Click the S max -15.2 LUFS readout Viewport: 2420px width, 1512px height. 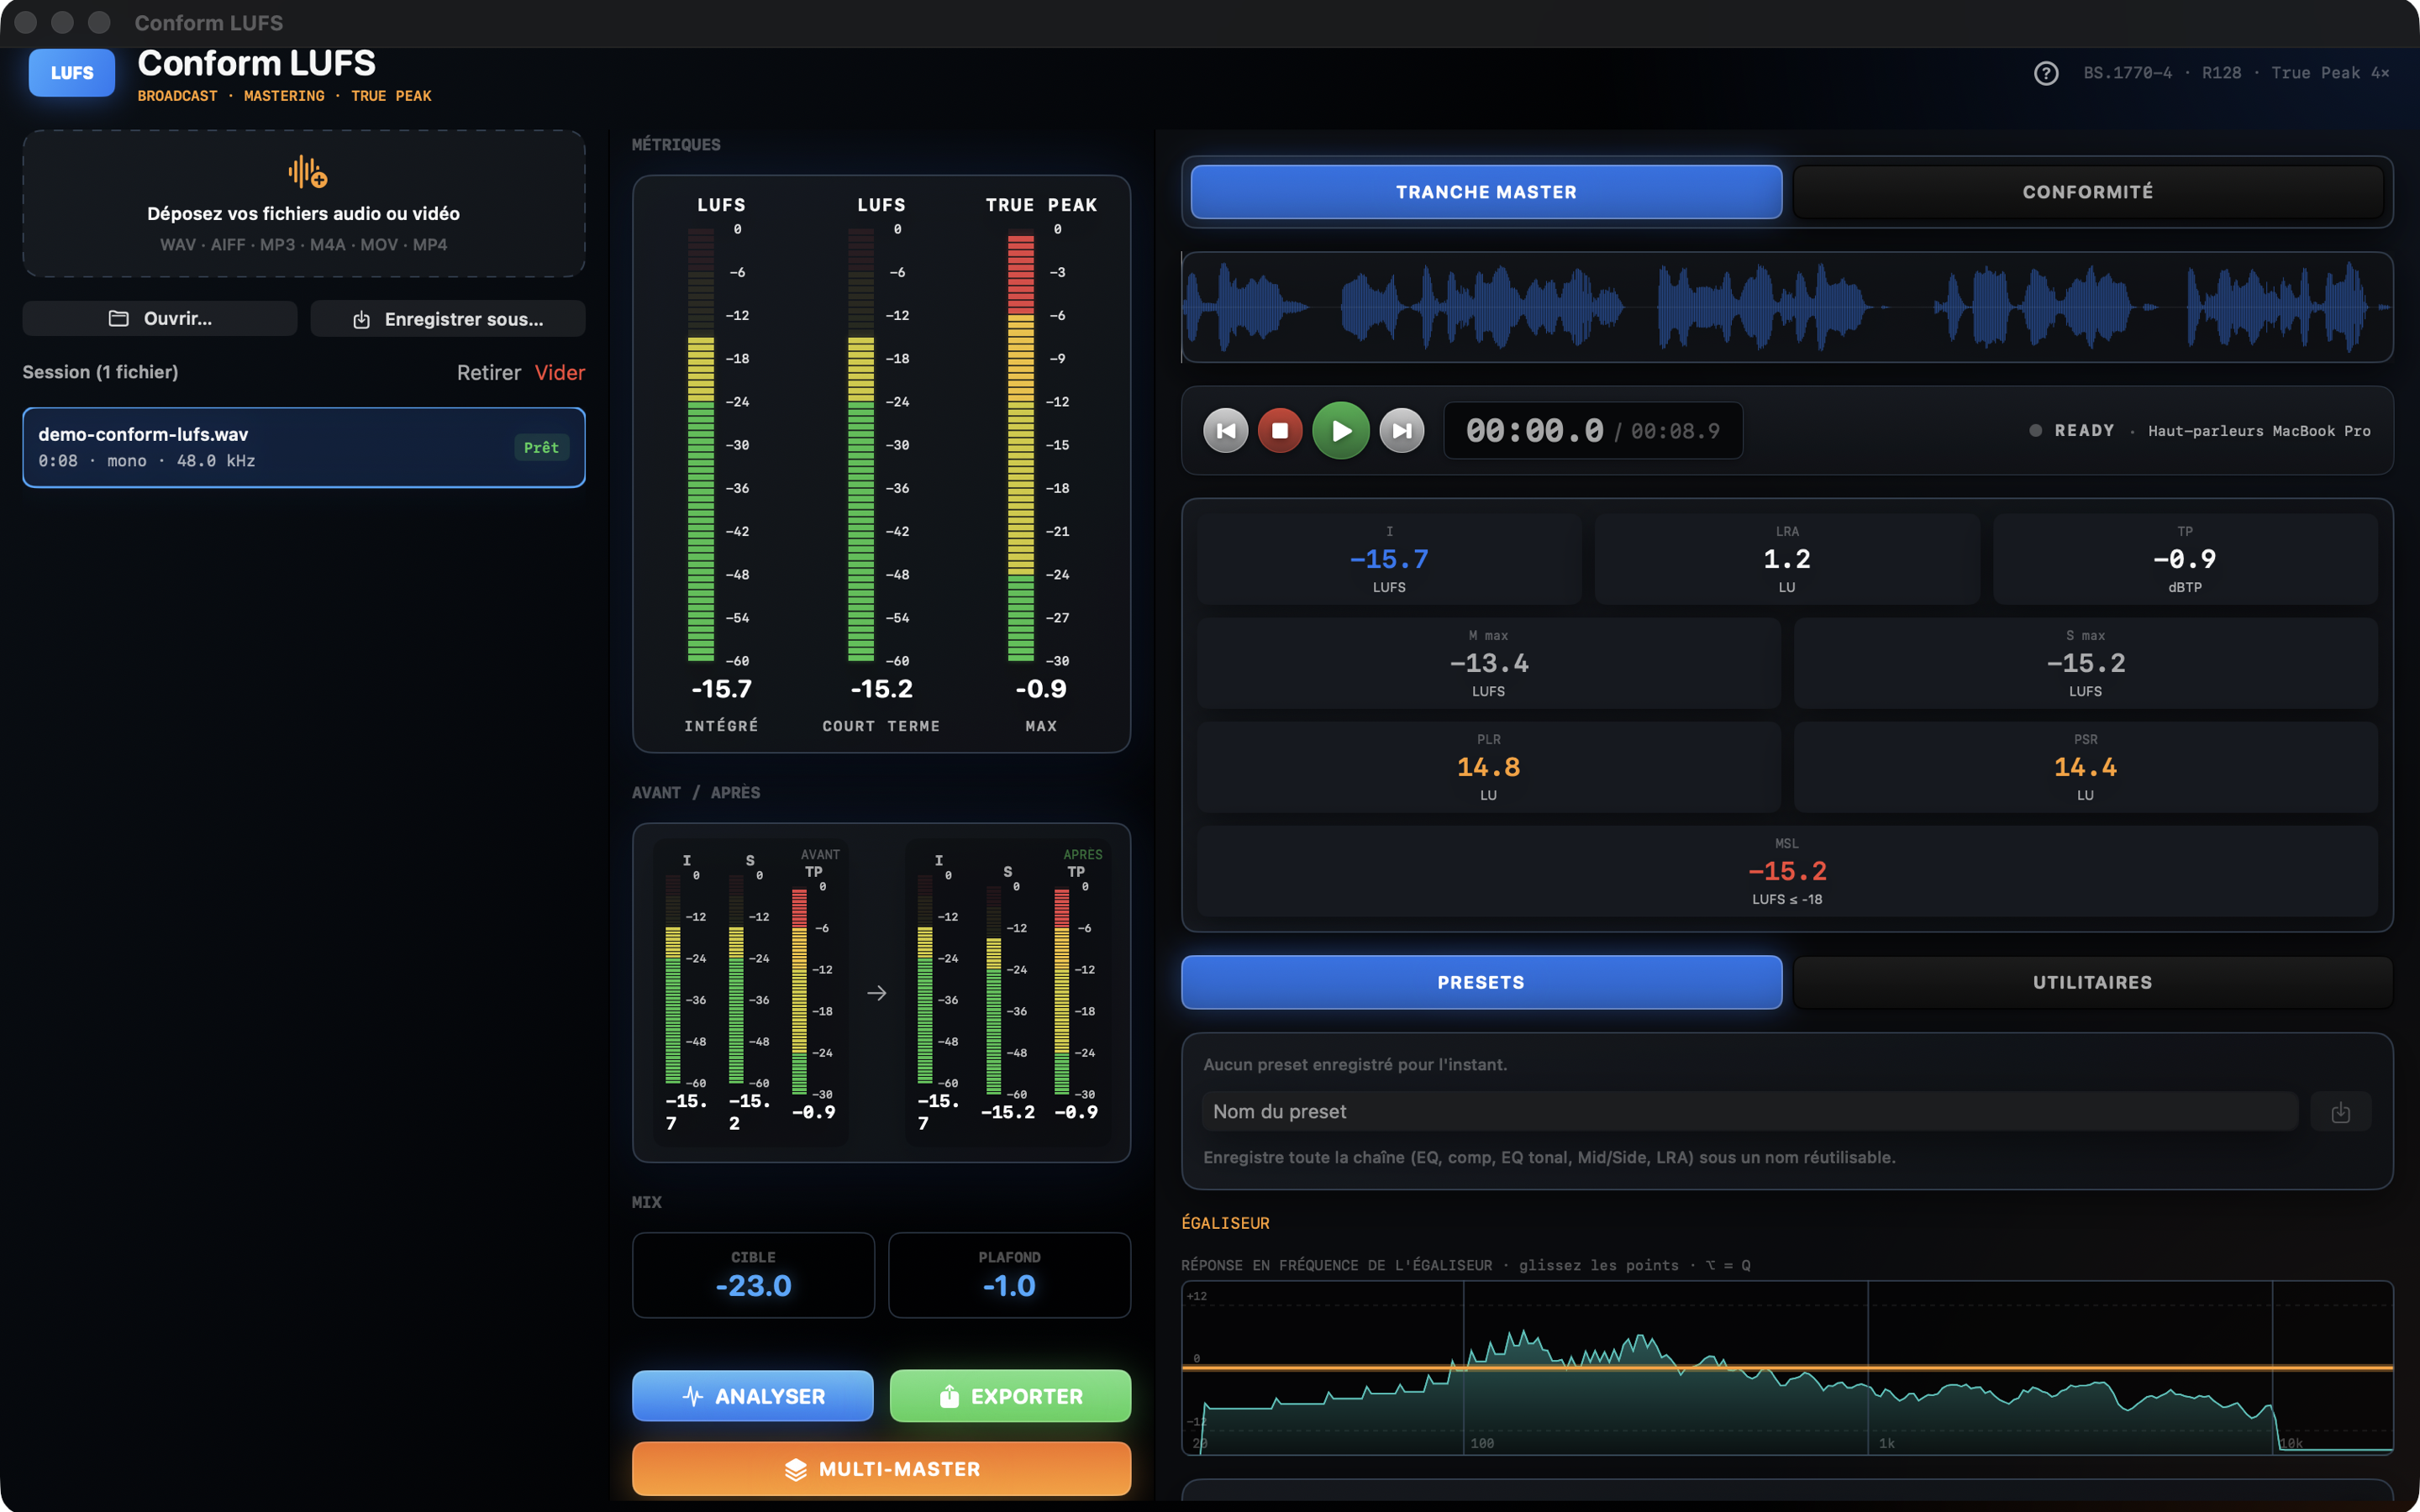(2085, 663)
